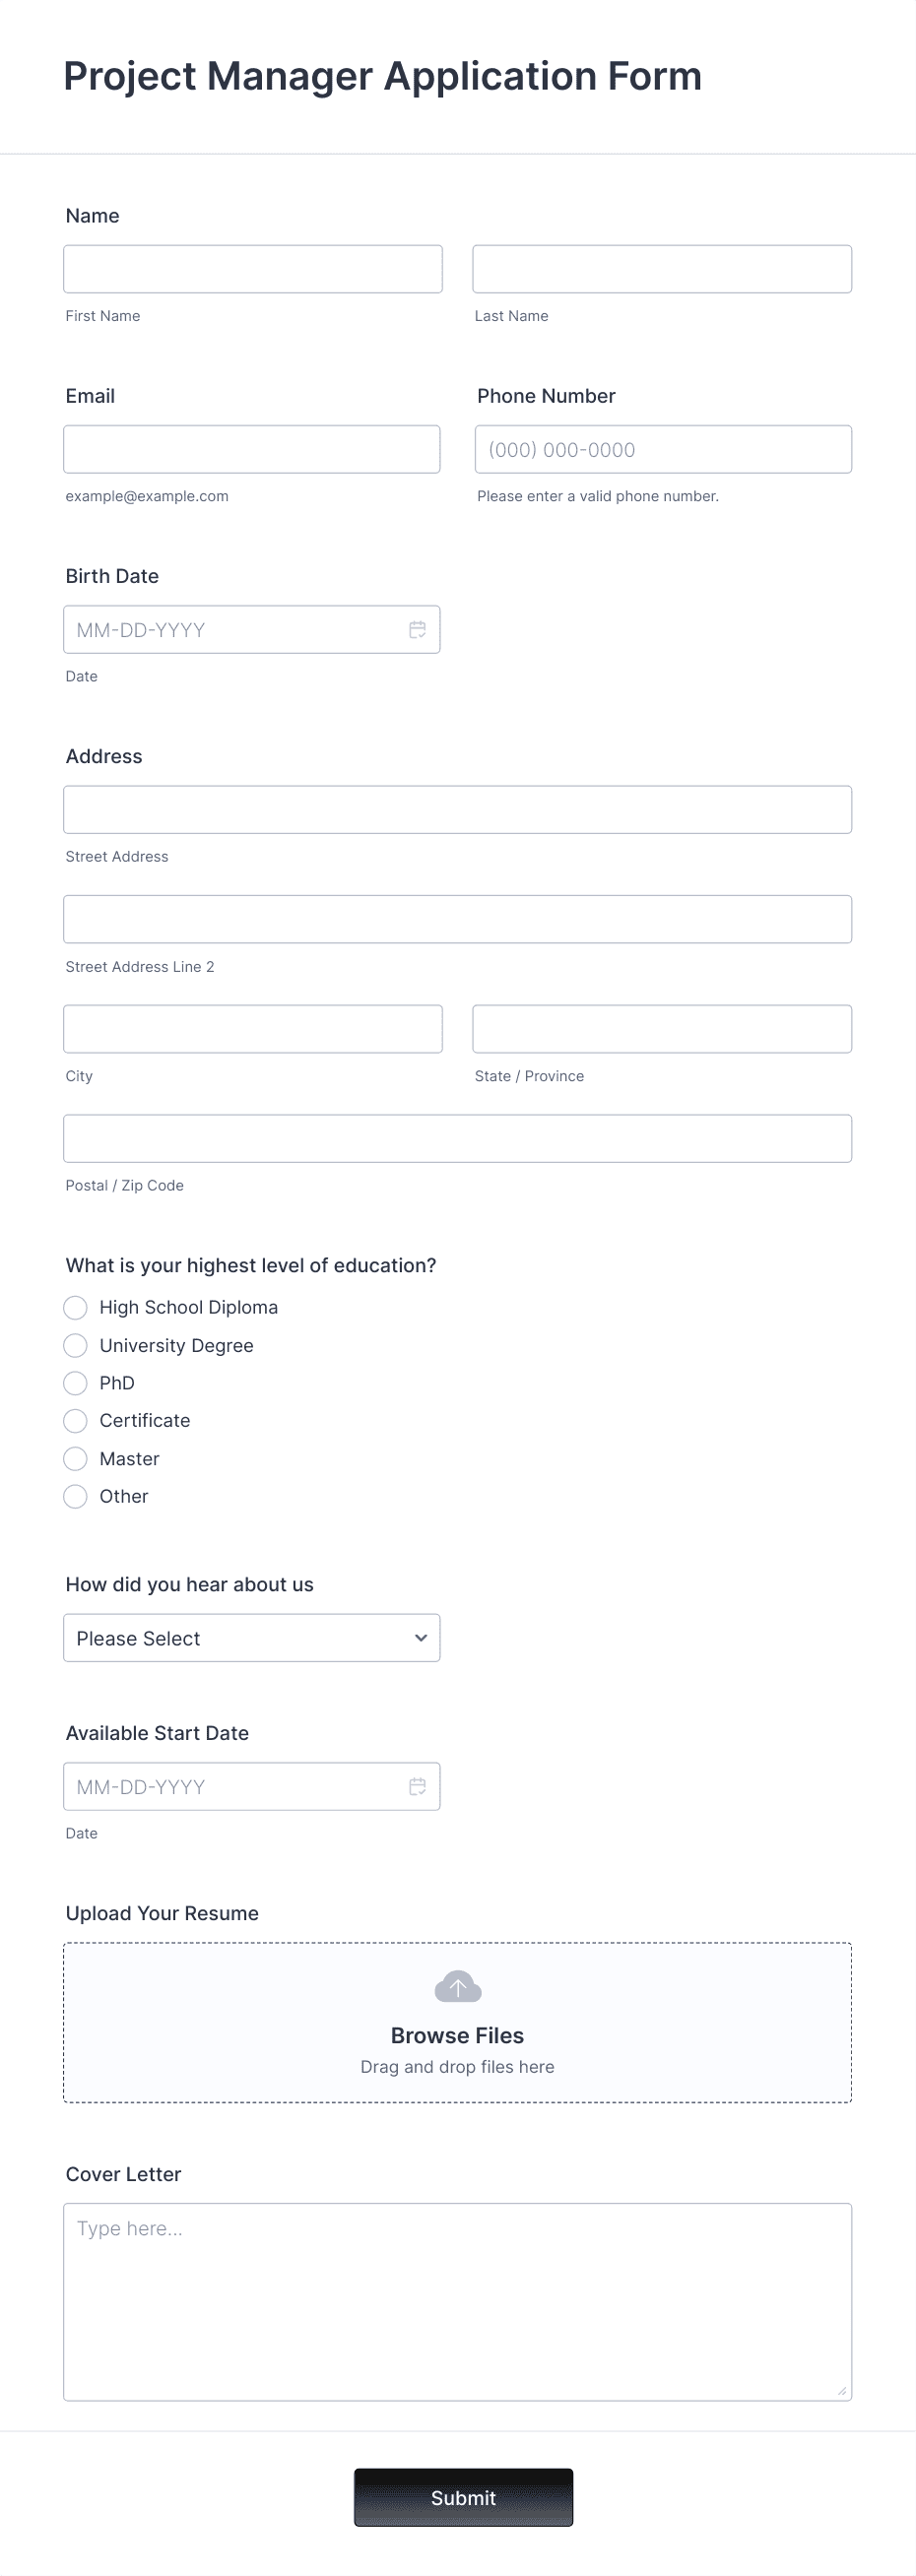Select the Master education option
916x2576 pixels.
coord(75,1458)
